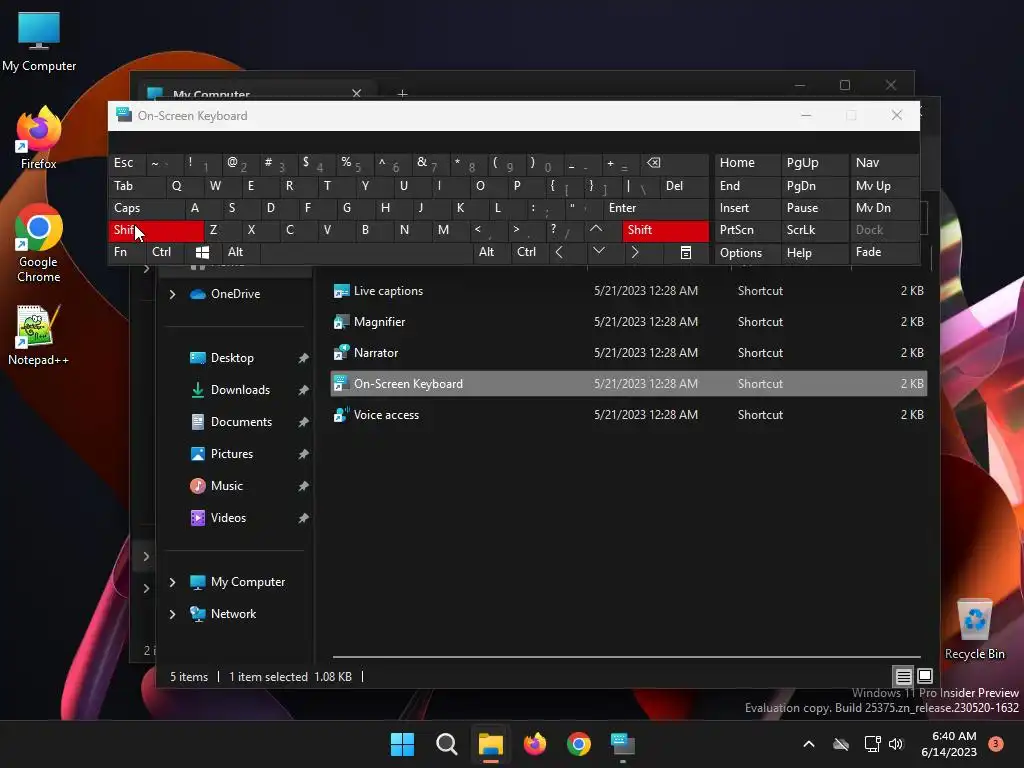Viewport: 1024px width, 768px height.
Task: Toggle the left Shift key
Action: (155, 230)
